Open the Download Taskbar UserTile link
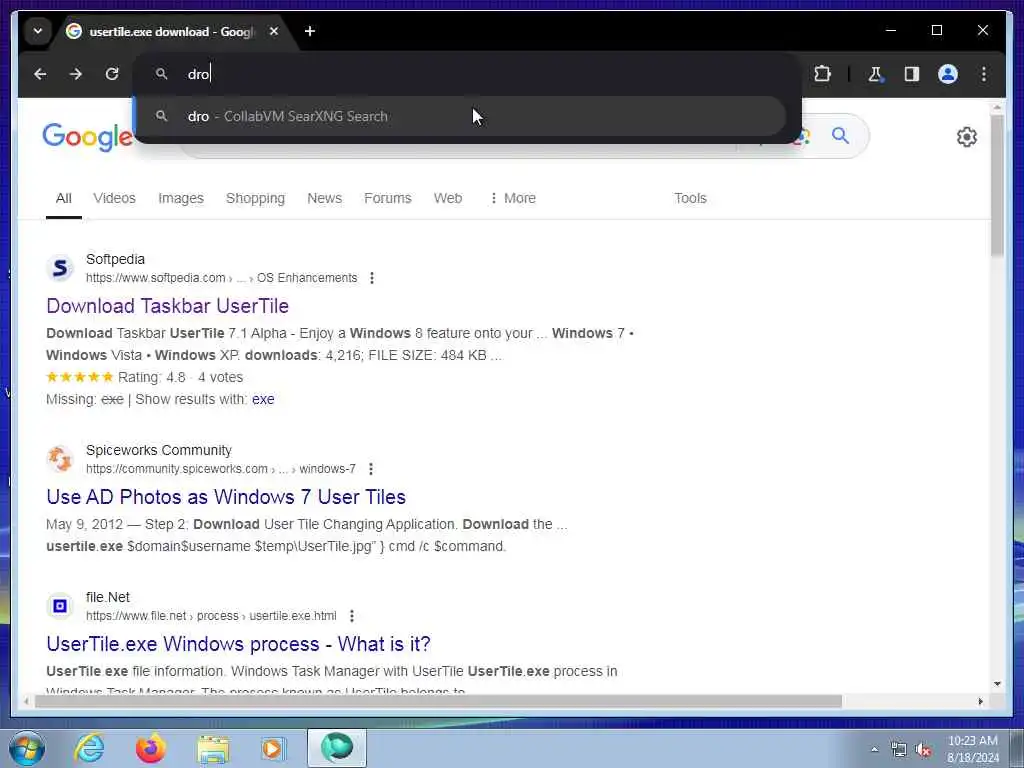1024x768 pixels. 167,306
